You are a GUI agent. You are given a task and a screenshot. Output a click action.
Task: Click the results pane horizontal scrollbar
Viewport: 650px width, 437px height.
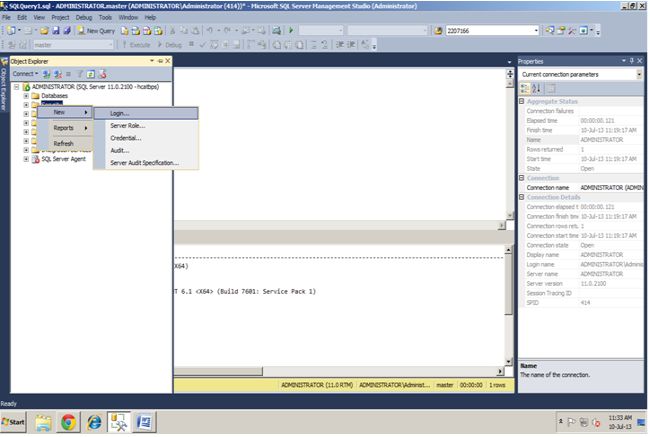pos(339,371)
